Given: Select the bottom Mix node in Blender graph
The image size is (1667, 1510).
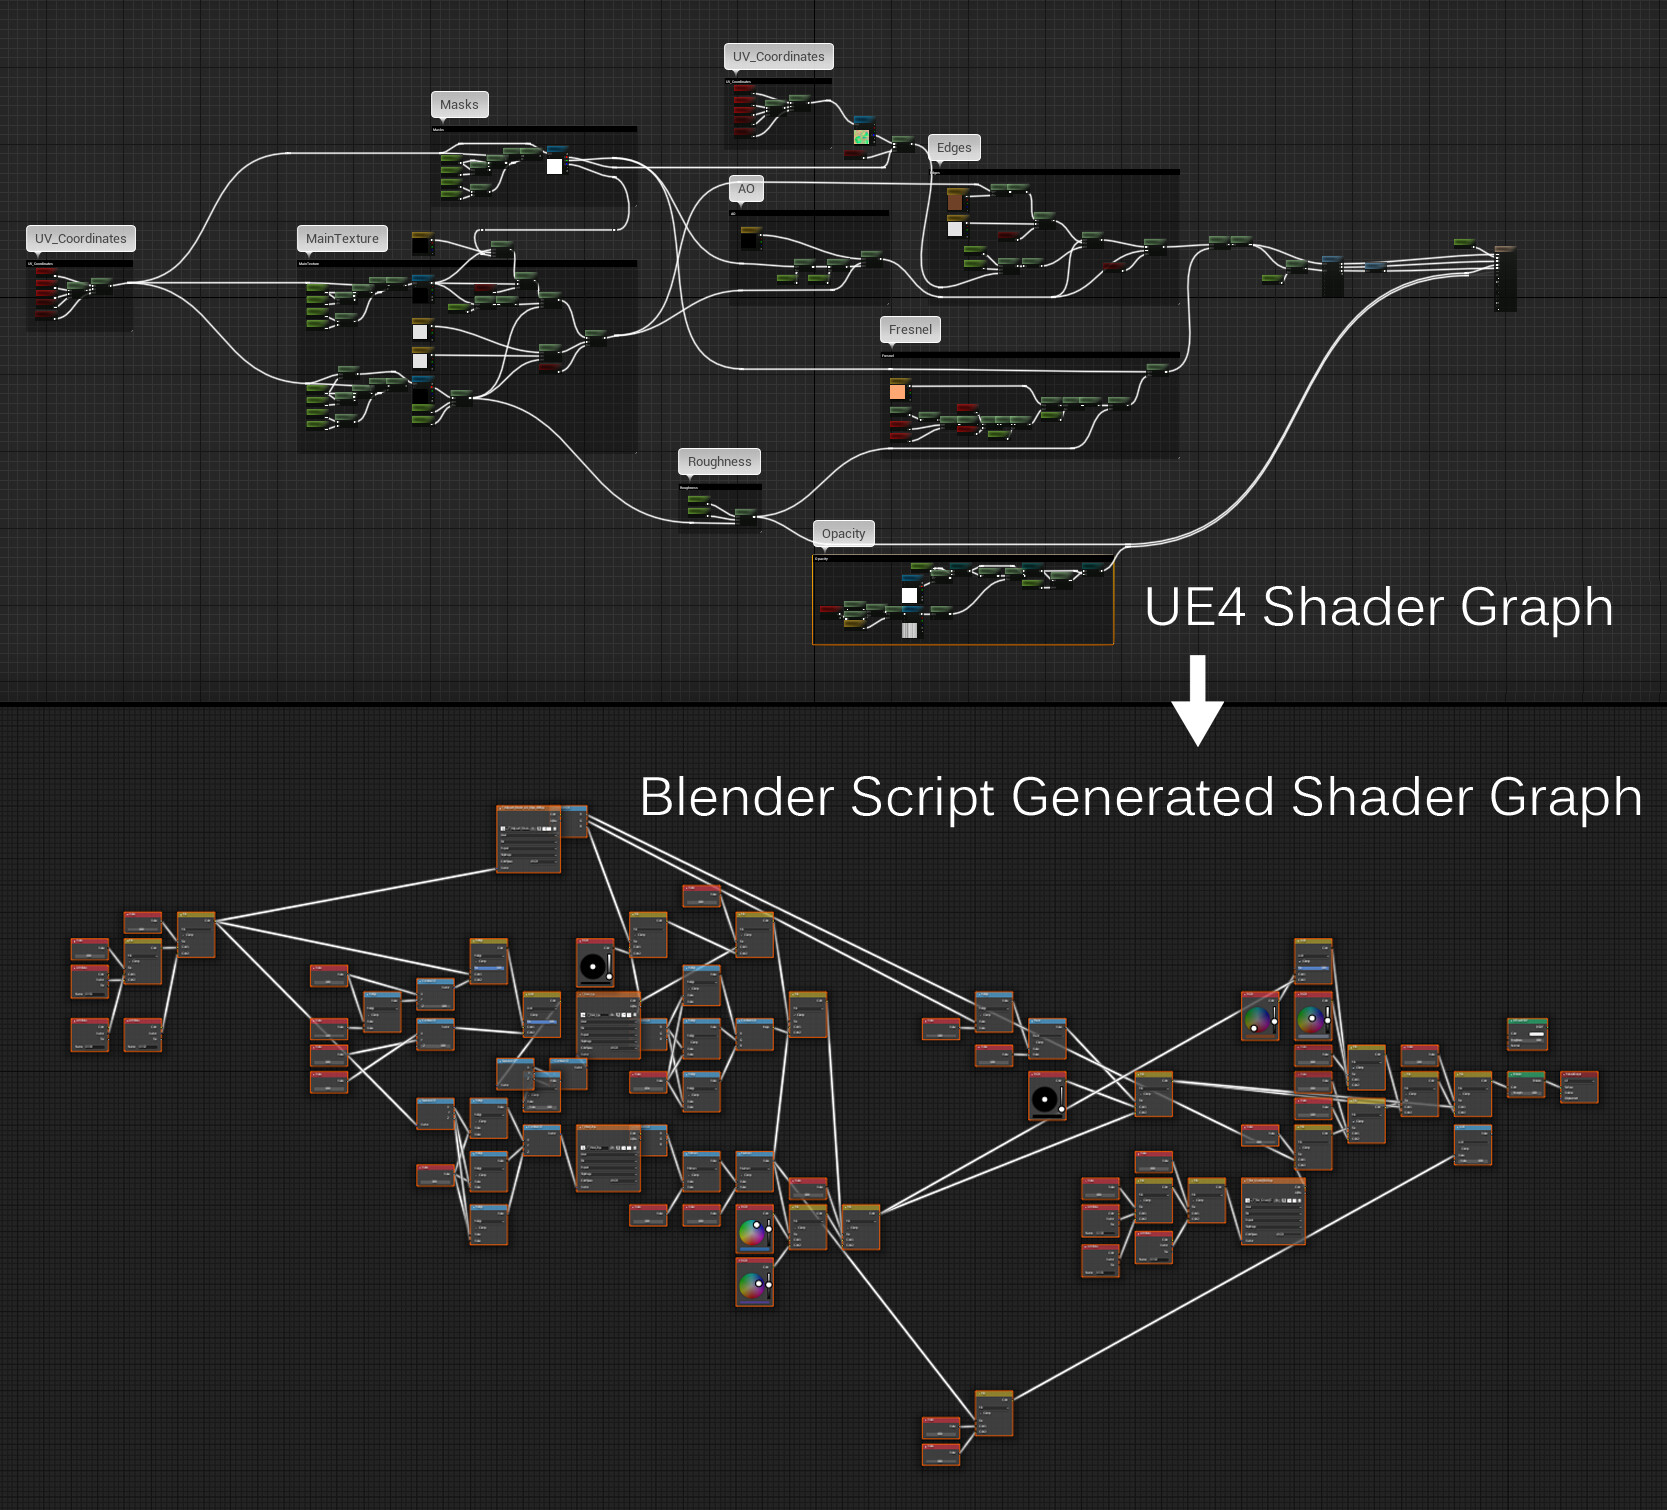Looking at the screenshot, I should pos(994,1413).
